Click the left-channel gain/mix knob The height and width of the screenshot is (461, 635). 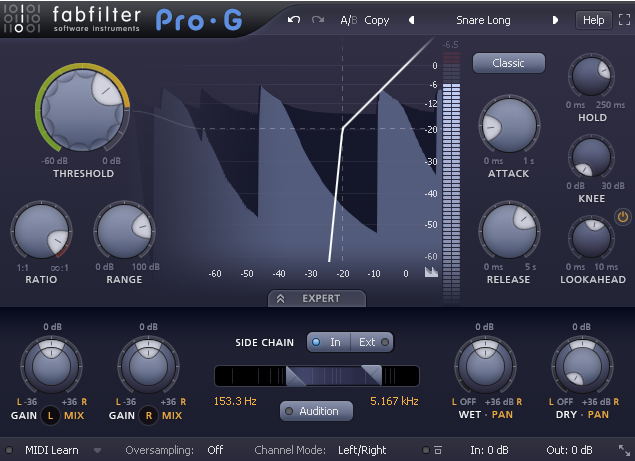(x=51, y=367)
